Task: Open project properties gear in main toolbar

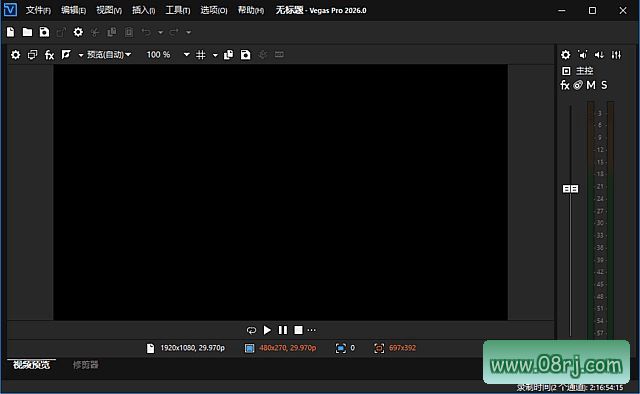Action: point(78,32)
